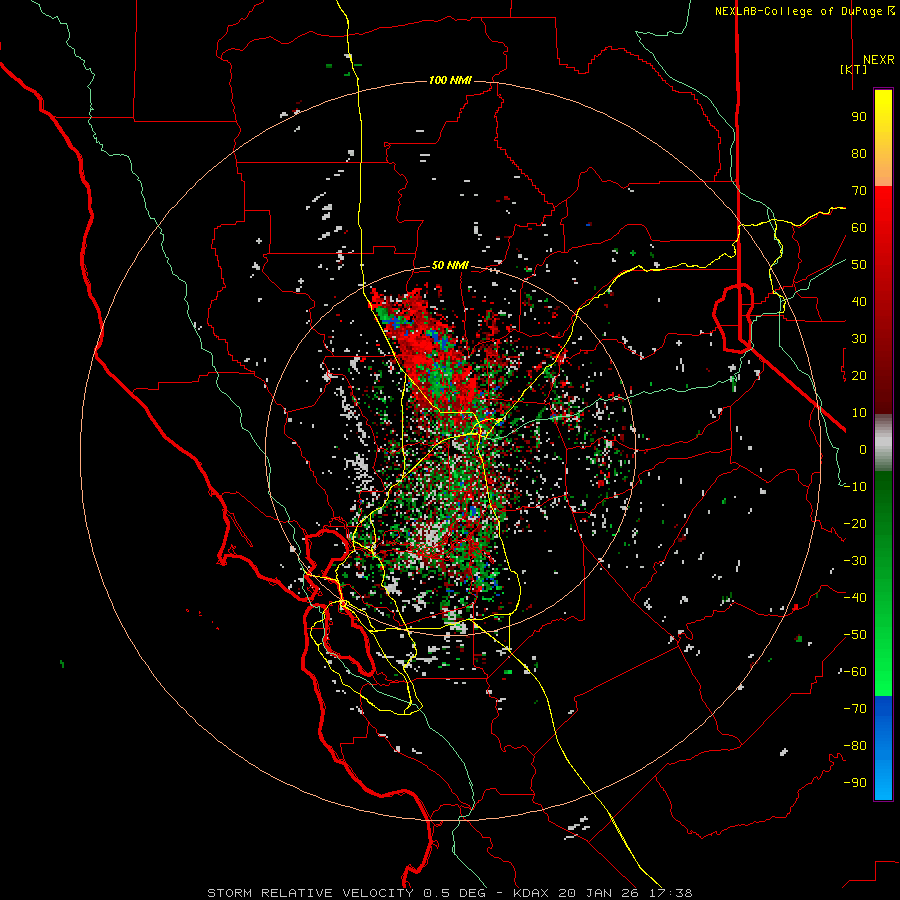Click the gray zero segment of velocity scale
Image resolution: width=900 pixels, height=900 pixels.
point(883,443)
